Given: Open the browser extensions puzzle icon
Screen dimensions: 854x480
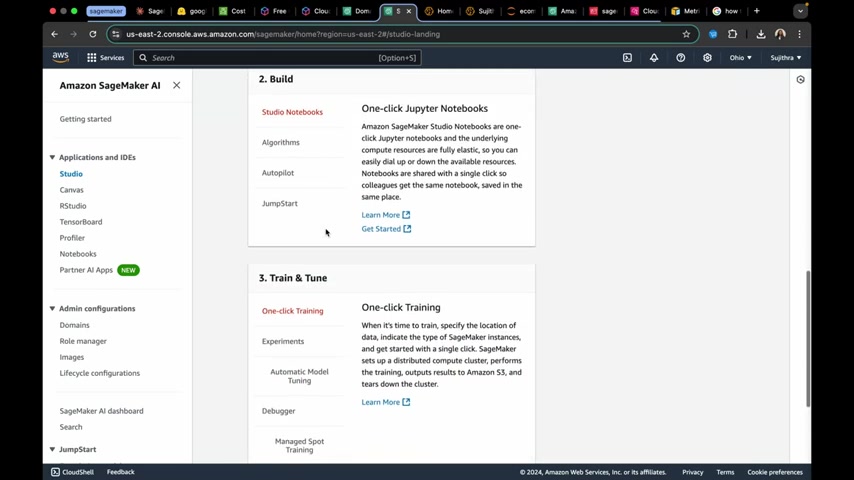Looking at the screenshot, I should (733, 34).
